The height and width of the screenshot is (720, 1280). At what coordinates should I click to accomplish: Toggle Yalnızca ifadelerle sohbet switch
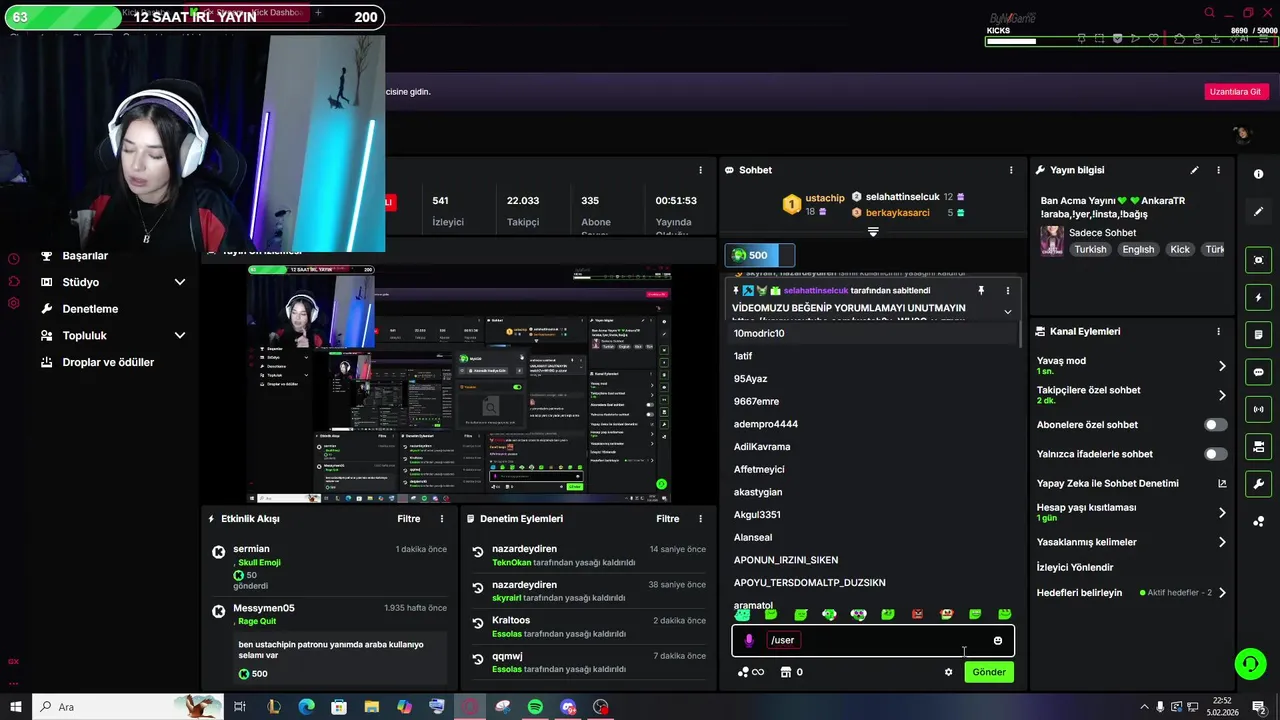1216,454
